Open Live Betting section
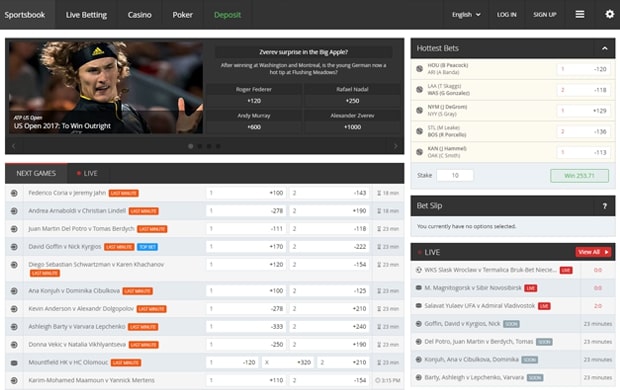Viewport: 620px width, 390px height. [x=86, y=15]
